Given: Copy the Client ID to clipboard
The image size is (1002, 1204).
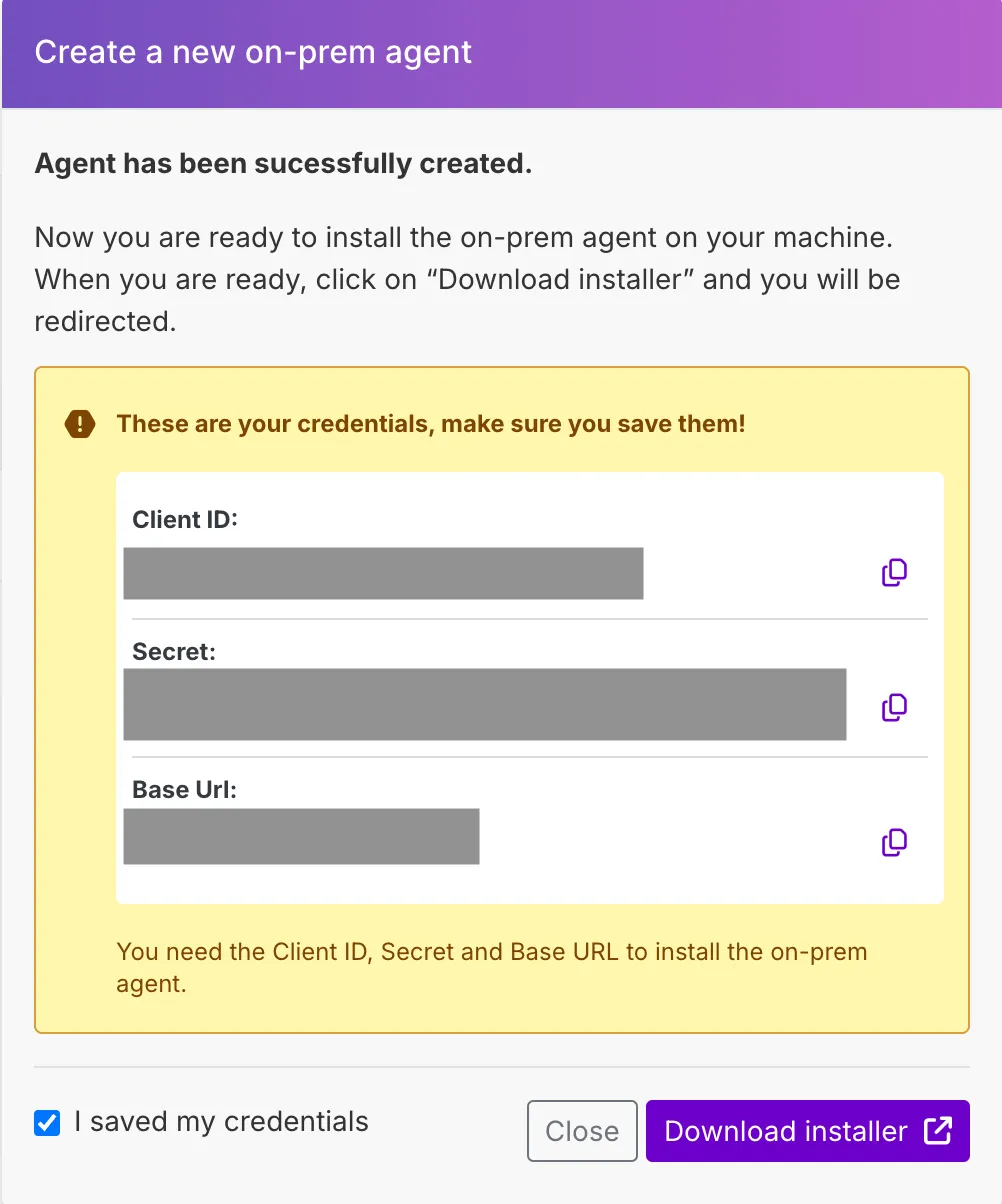Looking at the screenshot, I should 894,573.
